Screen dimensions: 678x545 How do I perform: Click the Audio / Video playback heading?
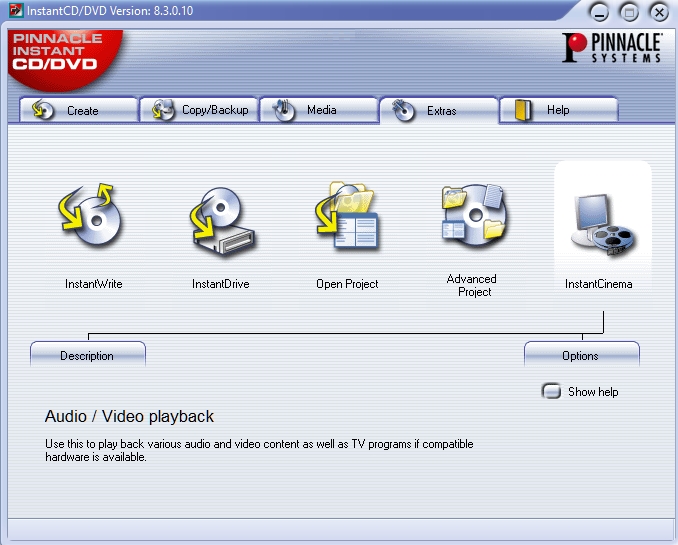click(x=129, y=417)
